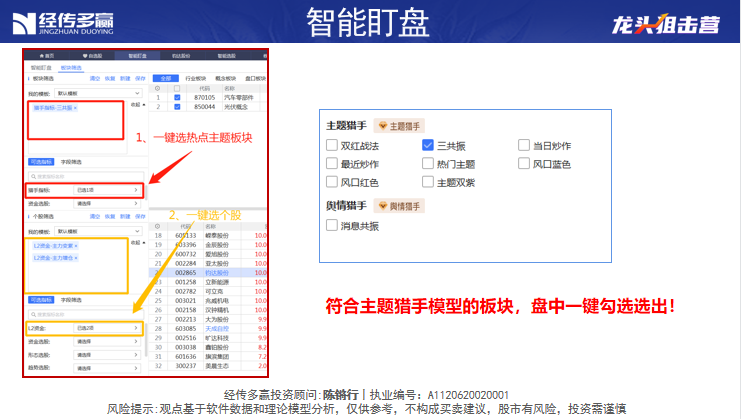The width and height of the screenshot is (741, 419).
Task: Switch to 概念板块 filter
Action: 225,78
